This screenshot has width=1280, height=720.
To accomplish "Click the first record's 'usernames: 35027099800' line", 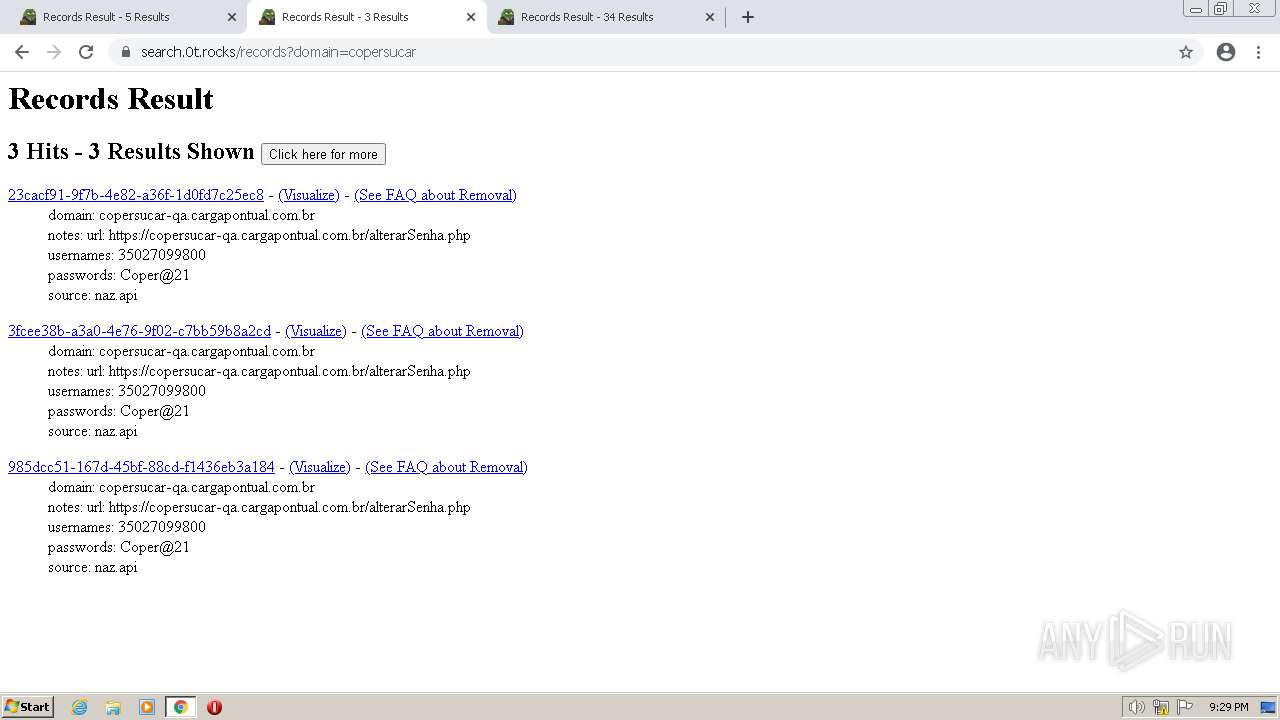I will (127, 255).
